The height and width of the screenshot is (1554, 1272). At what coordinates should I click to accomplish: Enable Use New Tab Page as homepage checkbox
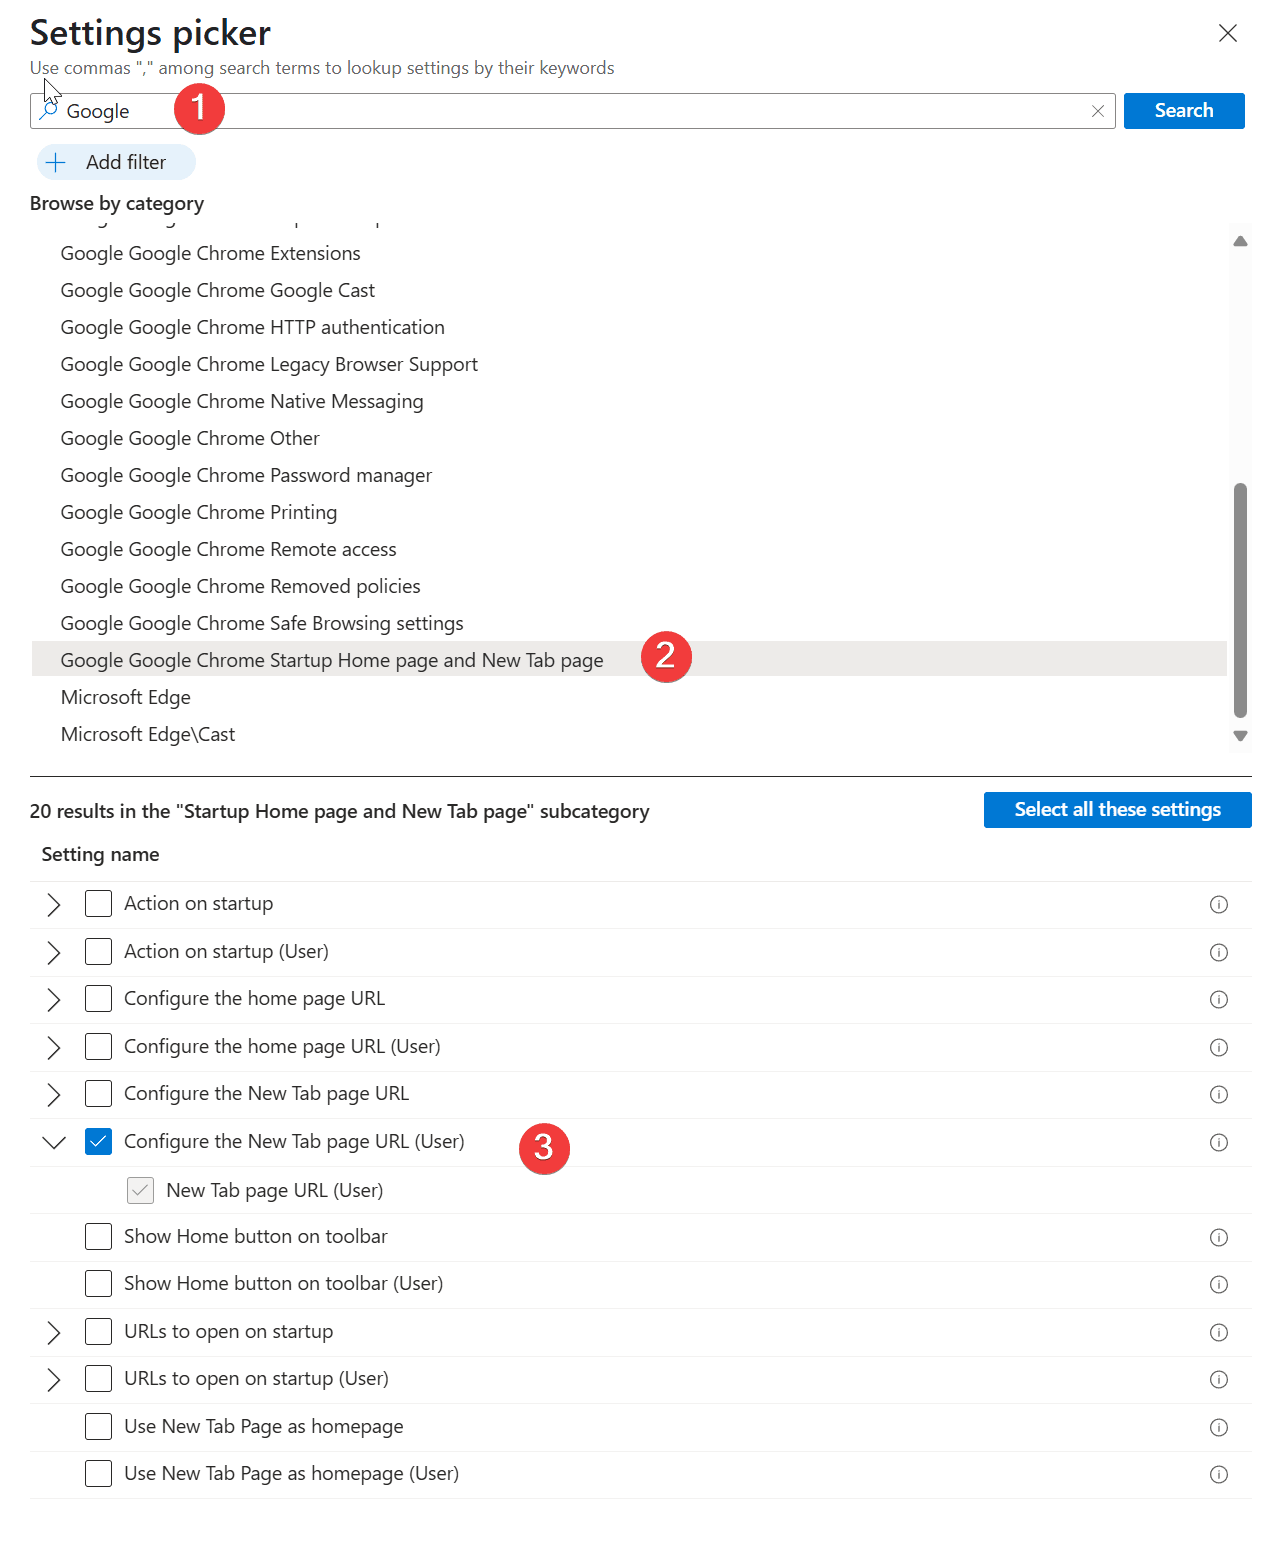tap(98, 1426)
